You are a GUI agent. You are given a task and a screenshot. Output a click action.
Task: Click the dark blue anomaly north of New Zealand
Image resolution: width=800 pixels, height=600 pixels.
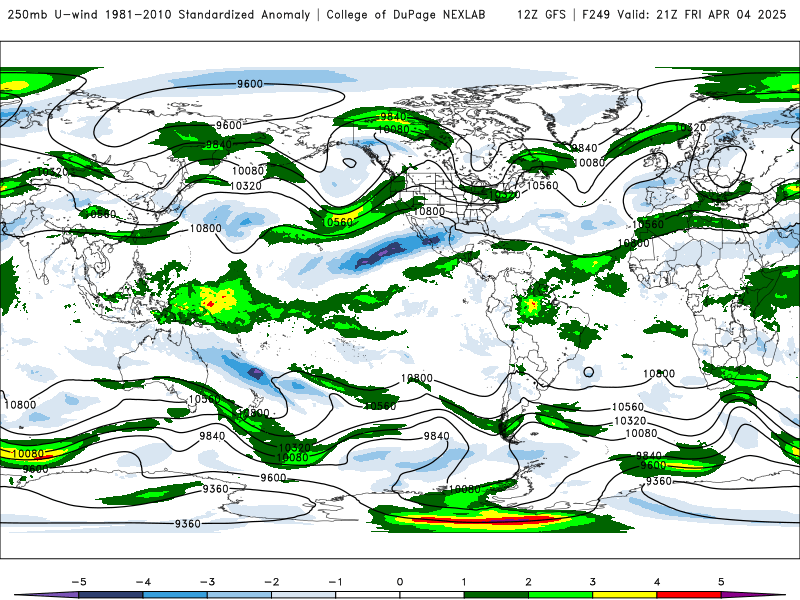pos(256,373)
